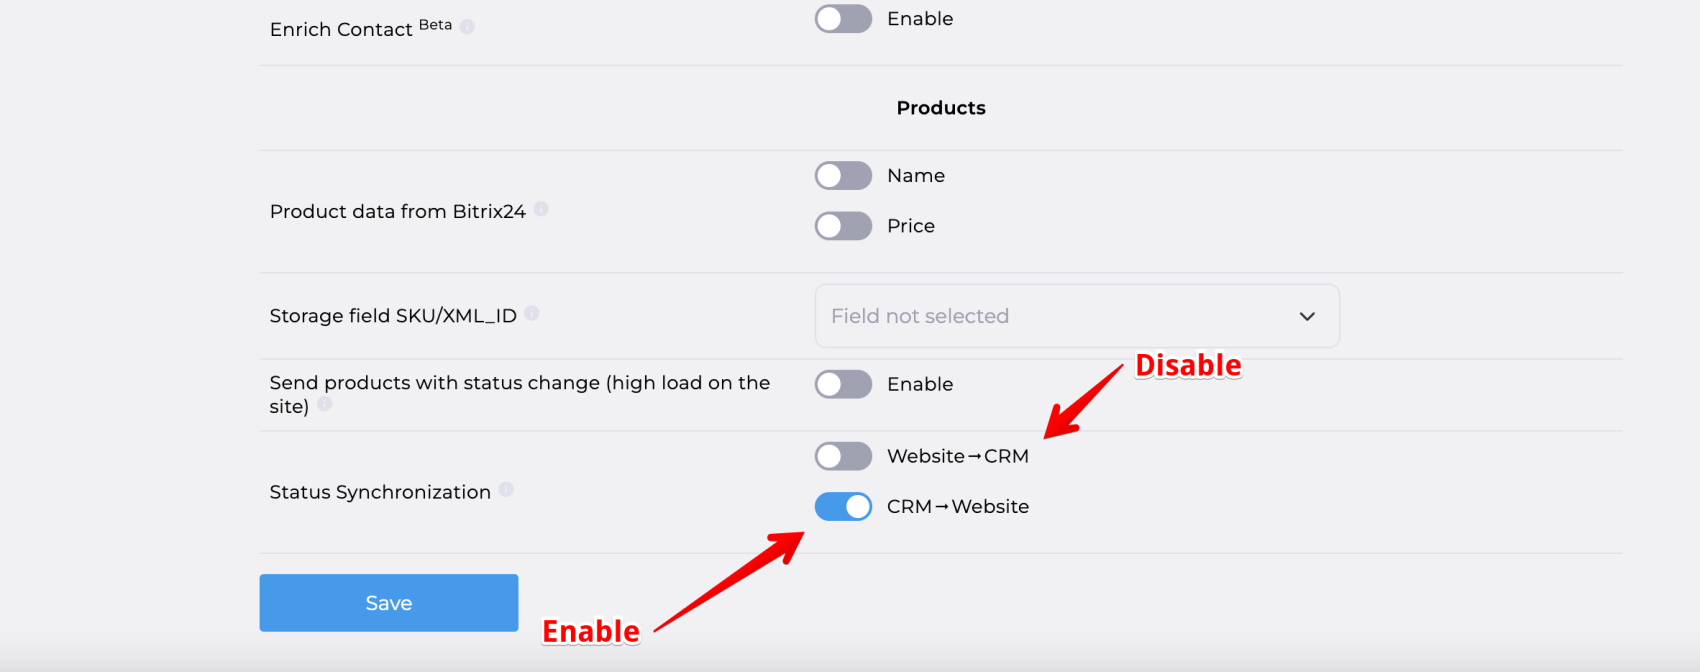This screenshot has width=1700, height=672.
Task: Click the 'Name' label text
Action: [x=916, y=176]
